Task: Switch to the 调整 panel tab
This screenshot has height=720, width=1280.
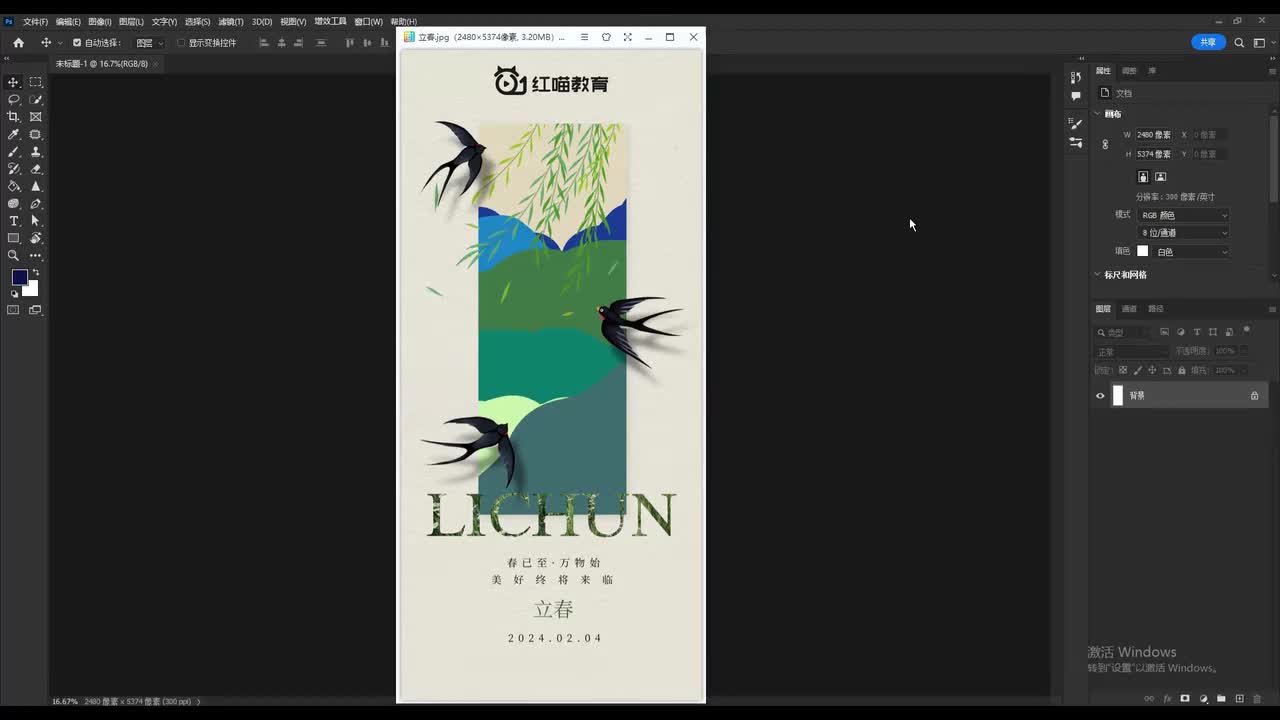Action: point(1129,71)
